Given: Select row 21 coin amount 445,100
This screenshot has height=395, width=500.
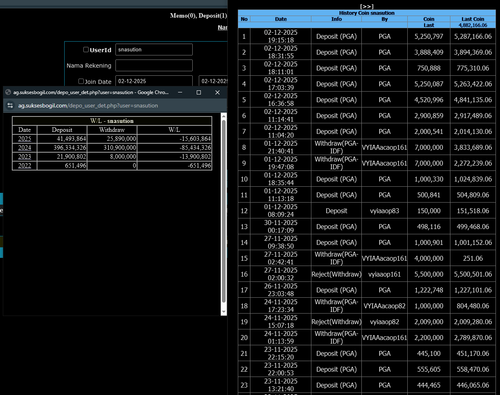Looking at the screenshot, I should point(429,353).
